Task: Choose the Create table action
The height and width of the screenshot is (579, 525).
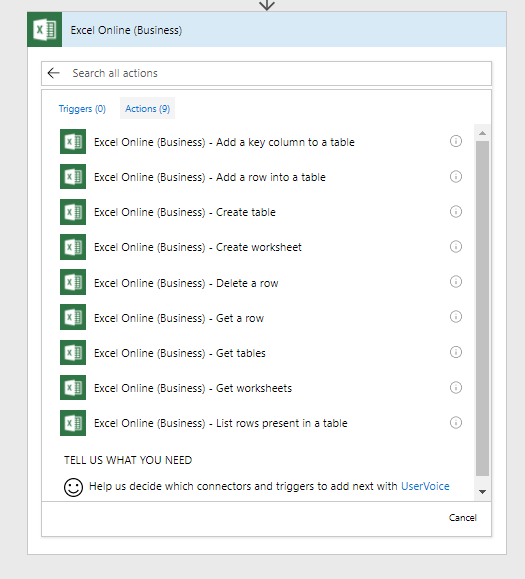Action: 185,212
